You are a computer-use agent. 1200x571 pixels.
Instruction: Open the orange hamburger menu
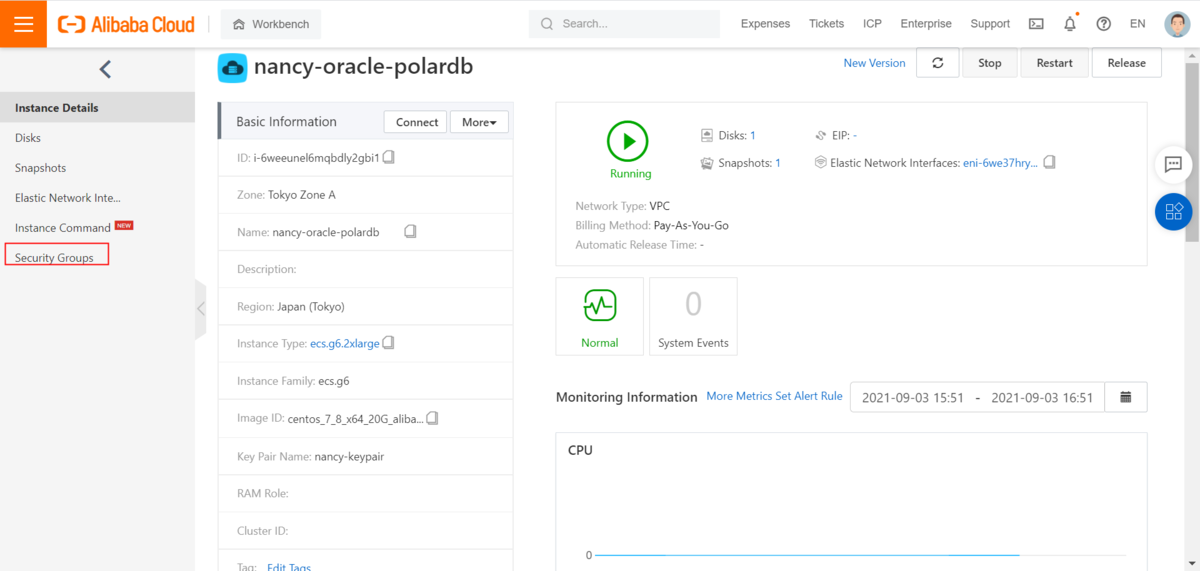(23, 24)
